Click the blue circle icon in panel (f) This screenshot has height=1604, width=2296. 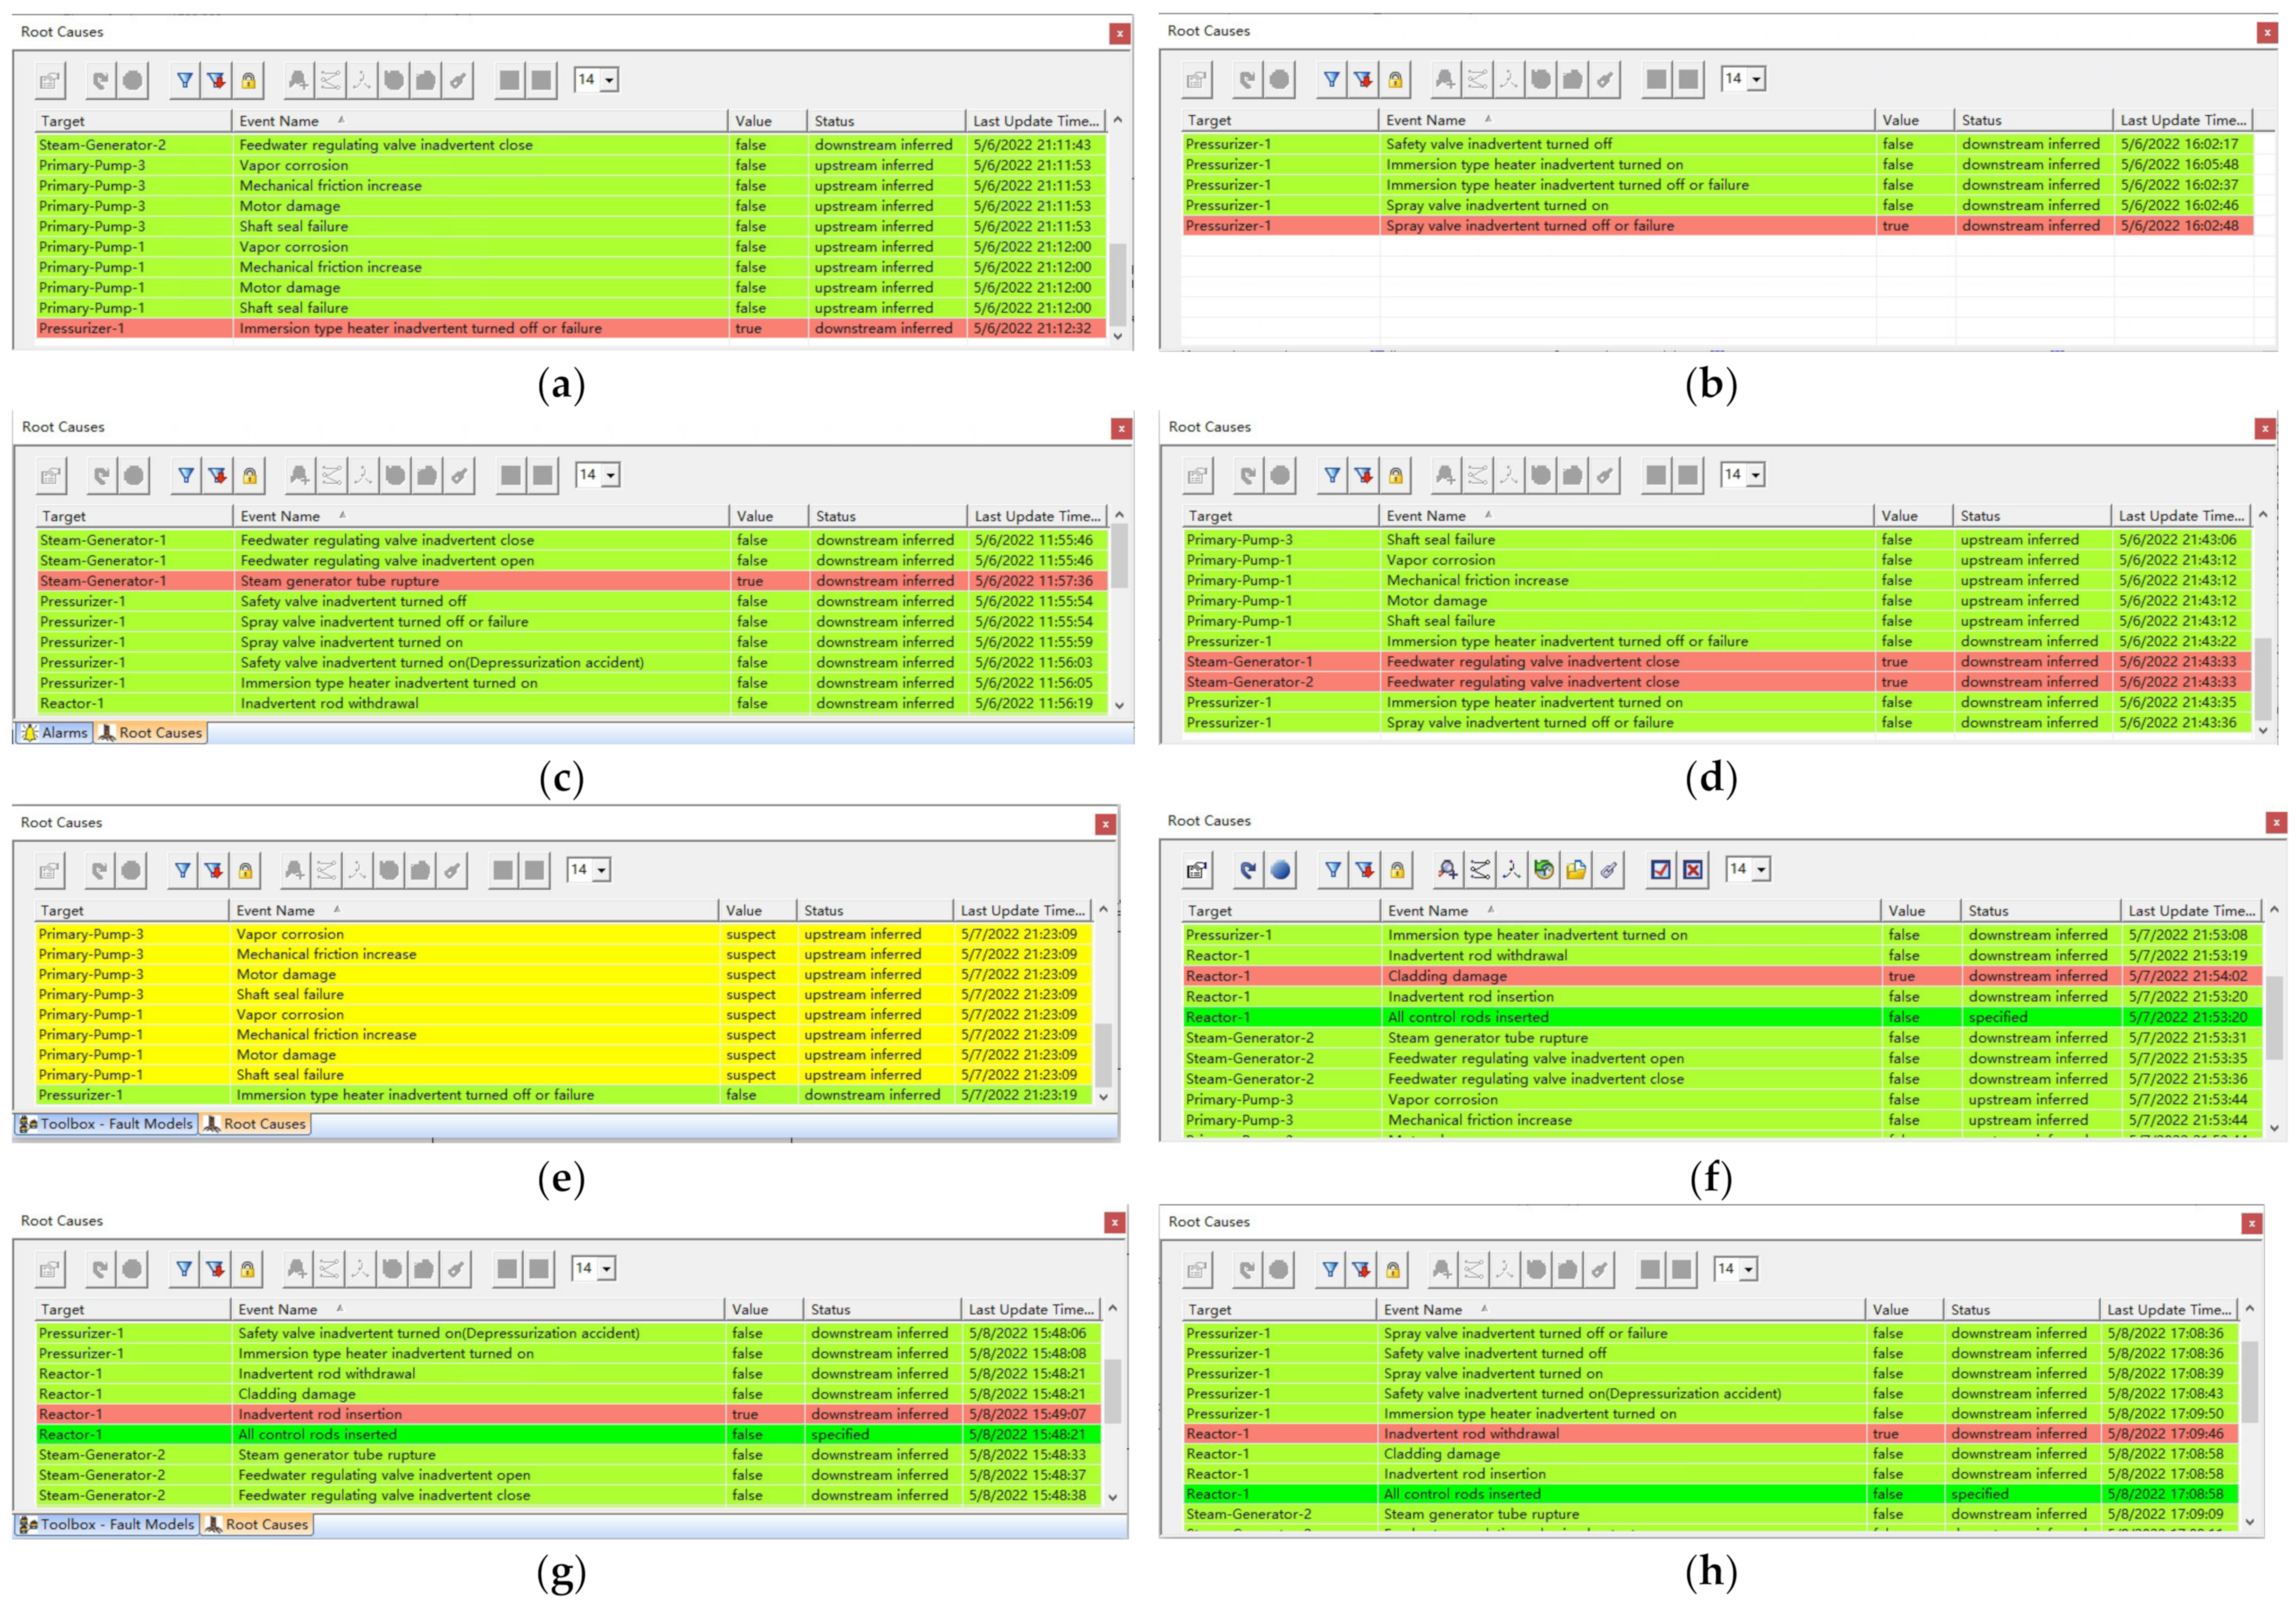(x=1280, y=870)
